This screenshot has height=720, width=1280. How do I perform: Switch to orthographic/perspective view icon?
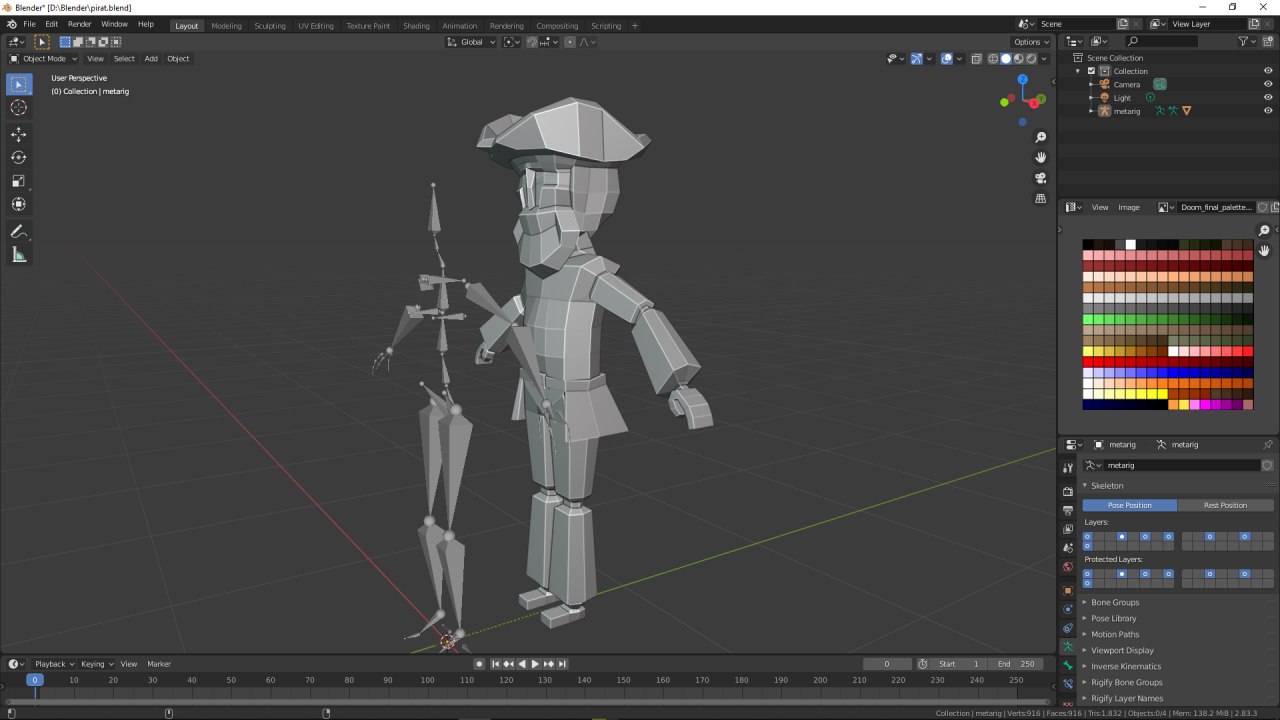click(x=1041, y=198)
